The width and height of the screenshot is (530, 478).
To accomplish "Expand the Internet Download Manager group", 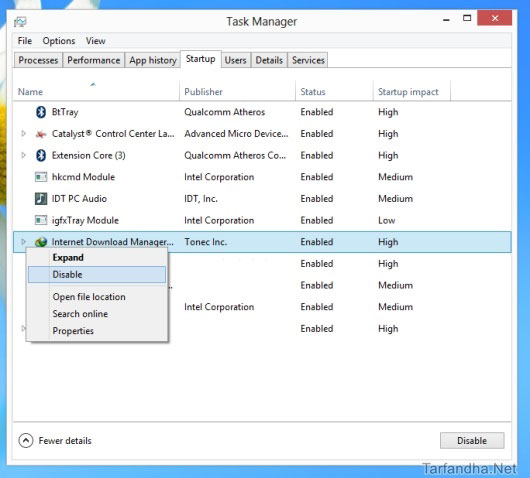I will point(23,242).
